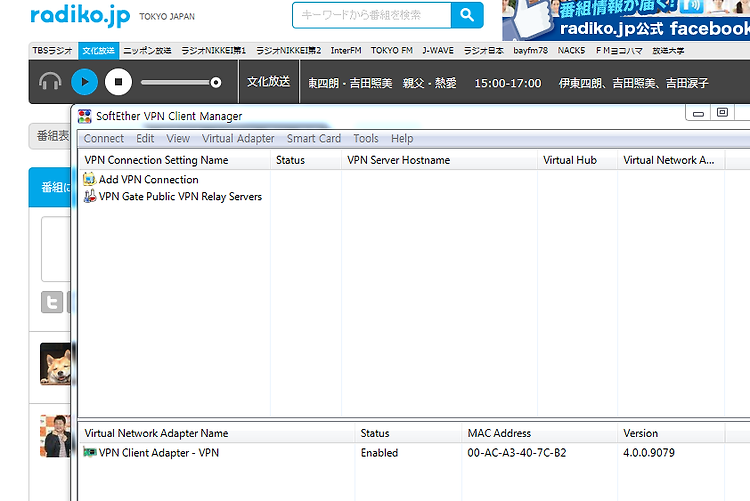Image resolution: width=750 pixels, height=501 pixels.
Task: Sort by Virtual Network A... column header
Action: tap(671, 160)
